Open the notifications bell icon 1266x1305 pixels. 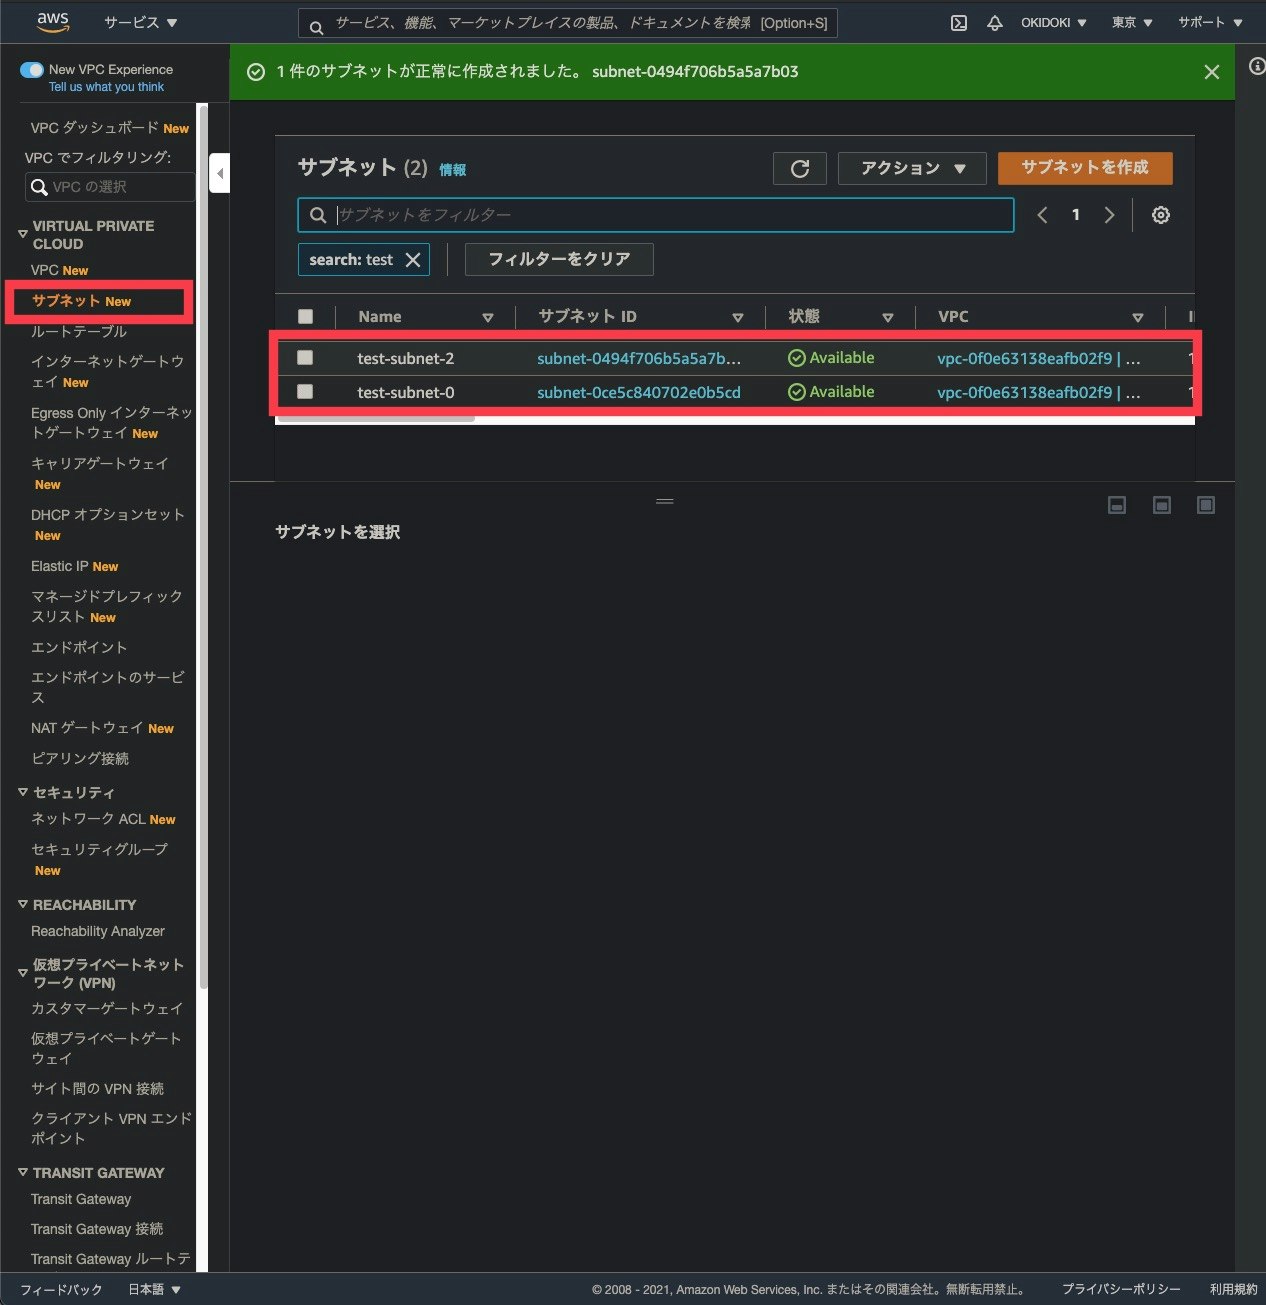coord(994,22)
